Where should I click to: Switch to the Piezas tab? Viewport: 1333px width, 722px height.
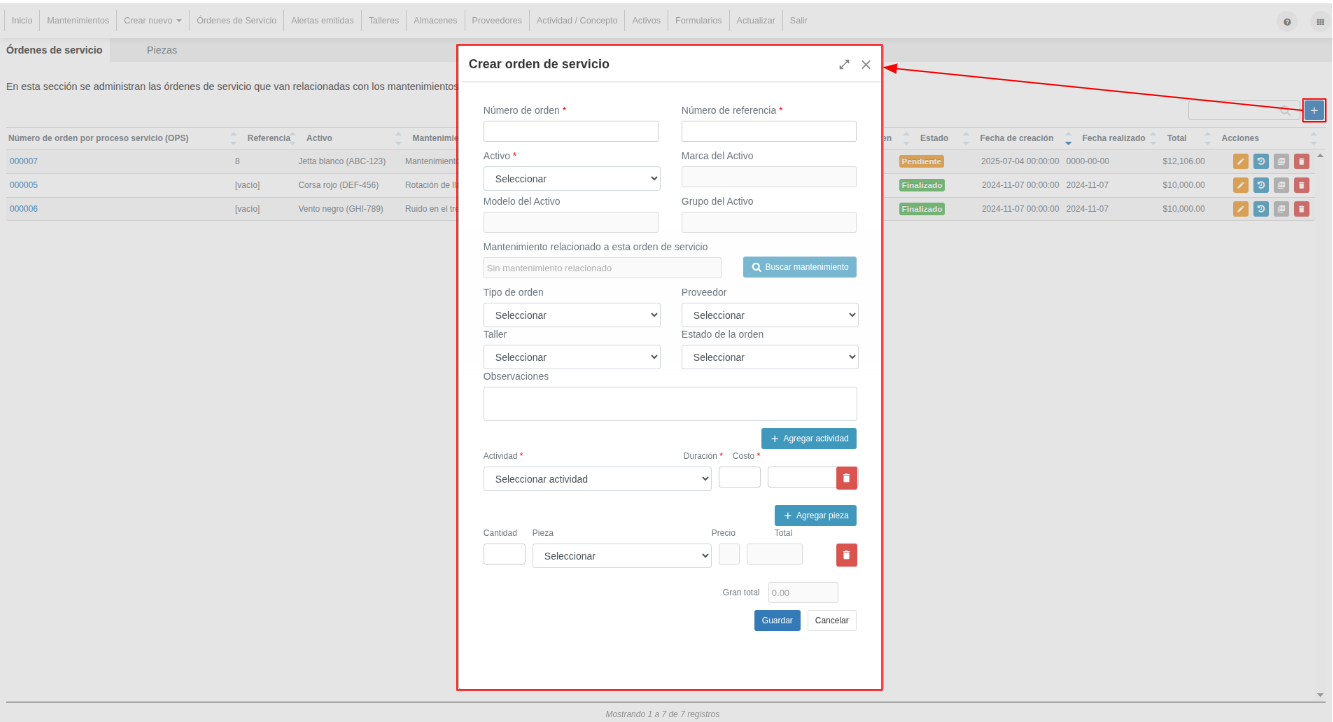(162, 50)
